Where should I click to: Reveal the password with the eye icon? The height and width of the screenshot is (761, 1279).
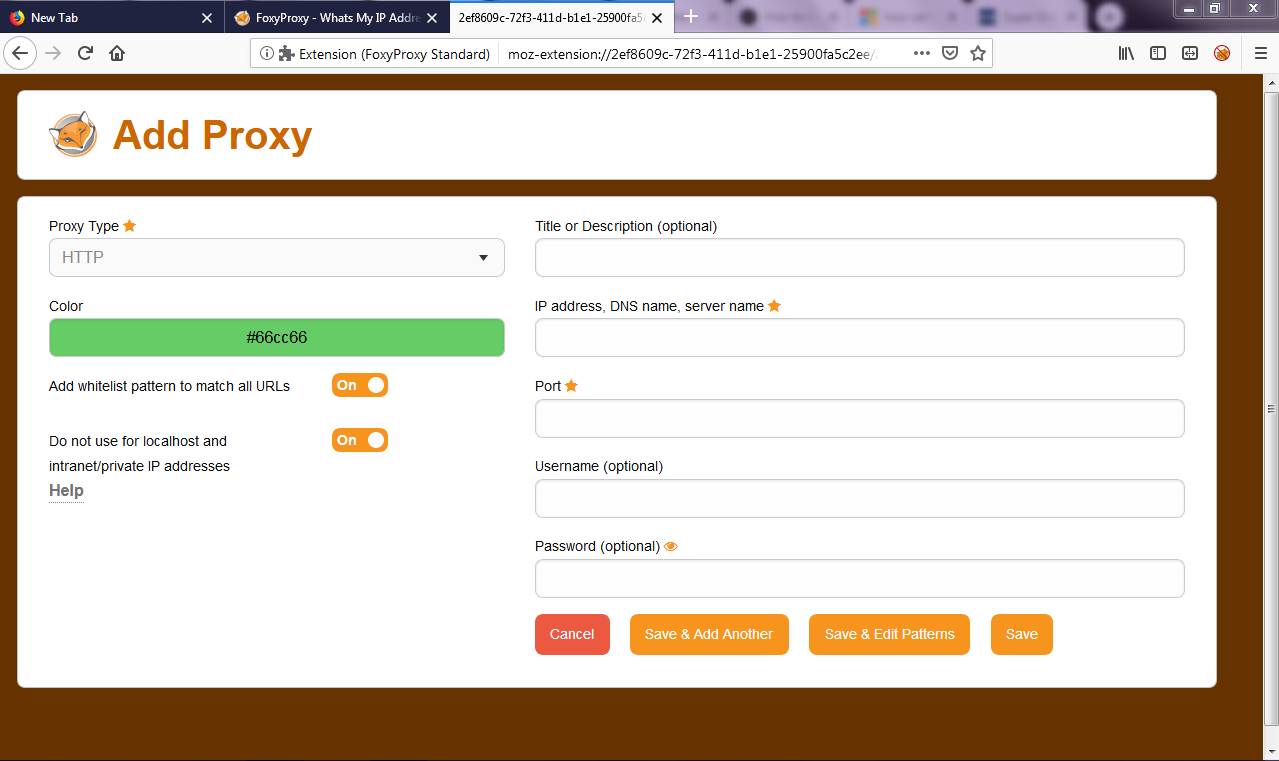670,546
